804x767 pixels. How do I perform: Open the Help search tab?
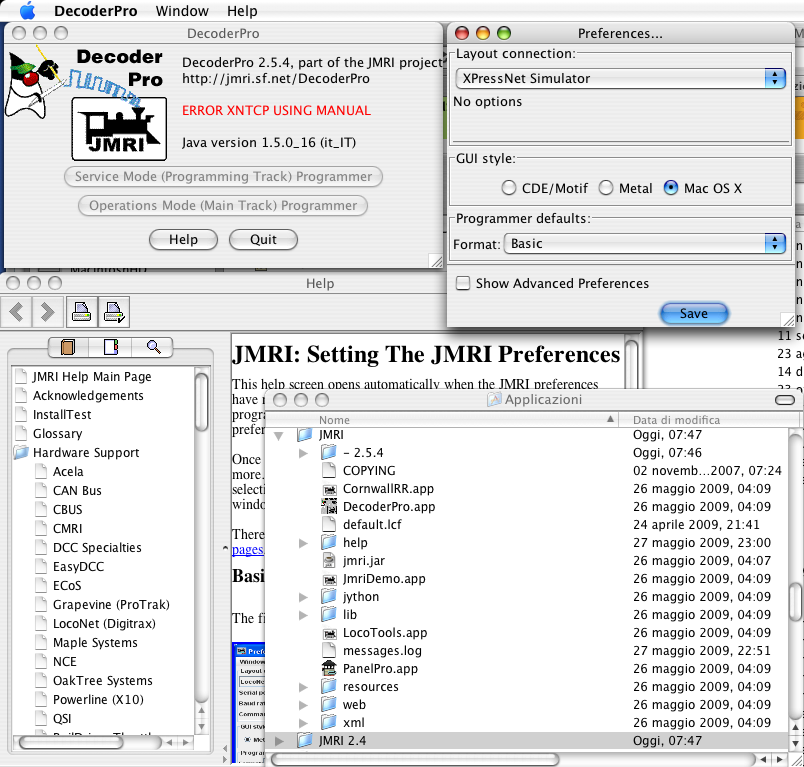pyautogui.click(x=153, y=347)
